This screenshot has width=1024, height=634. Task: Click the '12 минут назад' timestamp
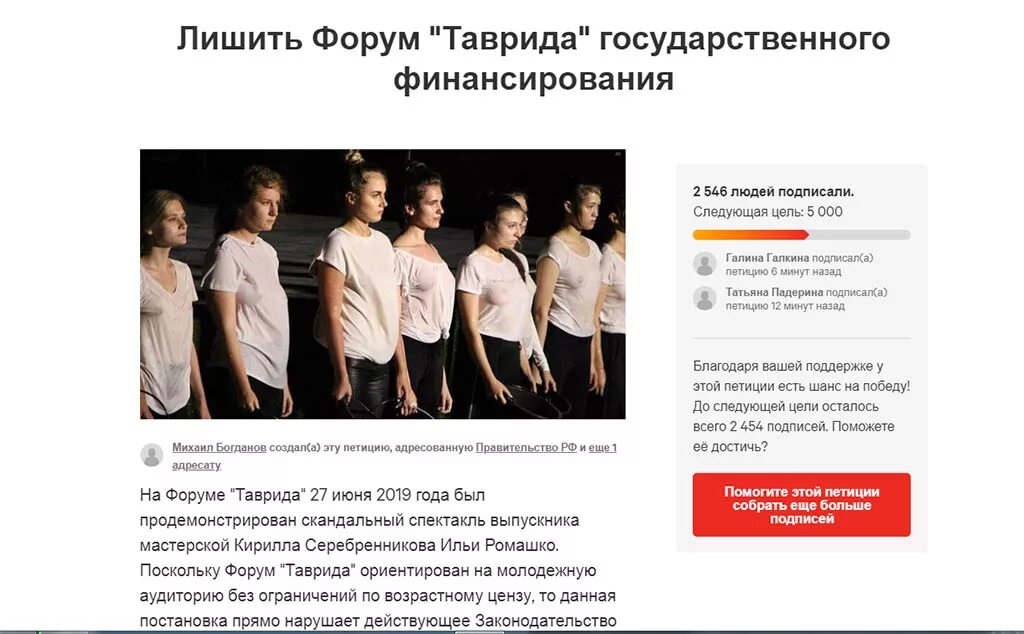808,306
